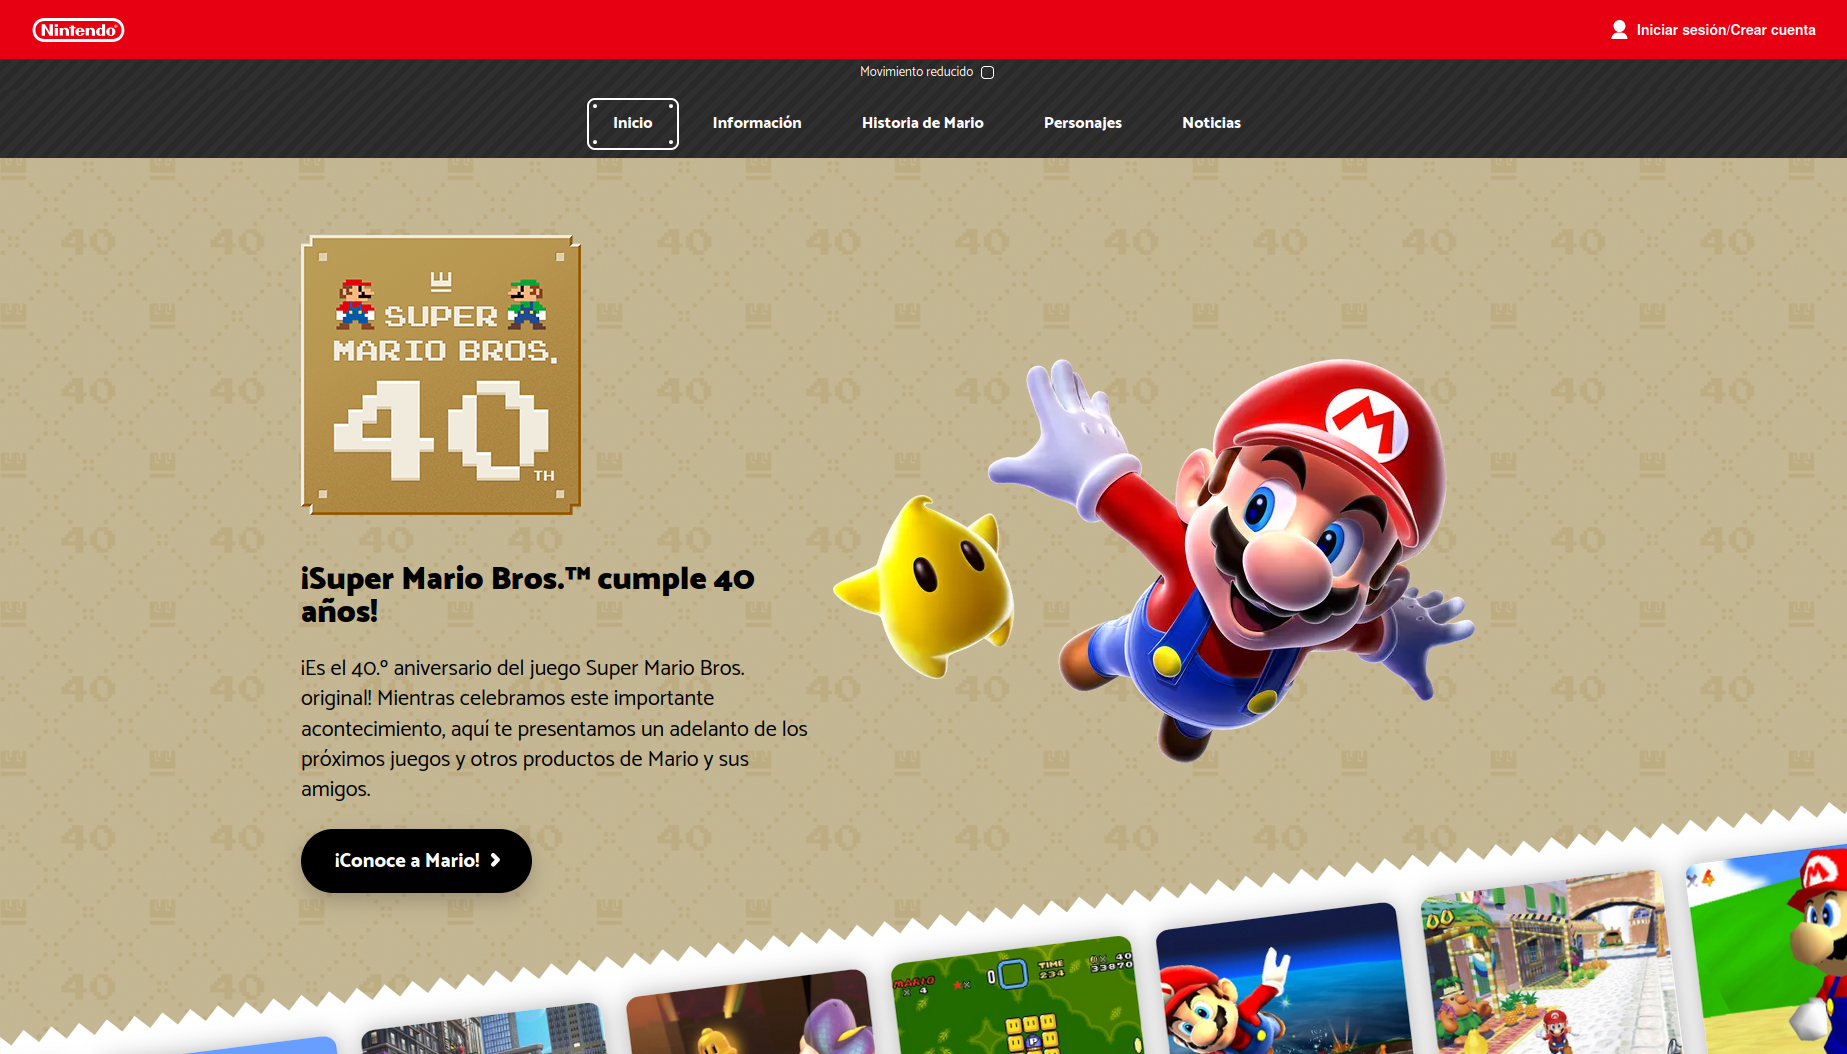
Task: Open the Información section
Action: click(x=756, y=123)
